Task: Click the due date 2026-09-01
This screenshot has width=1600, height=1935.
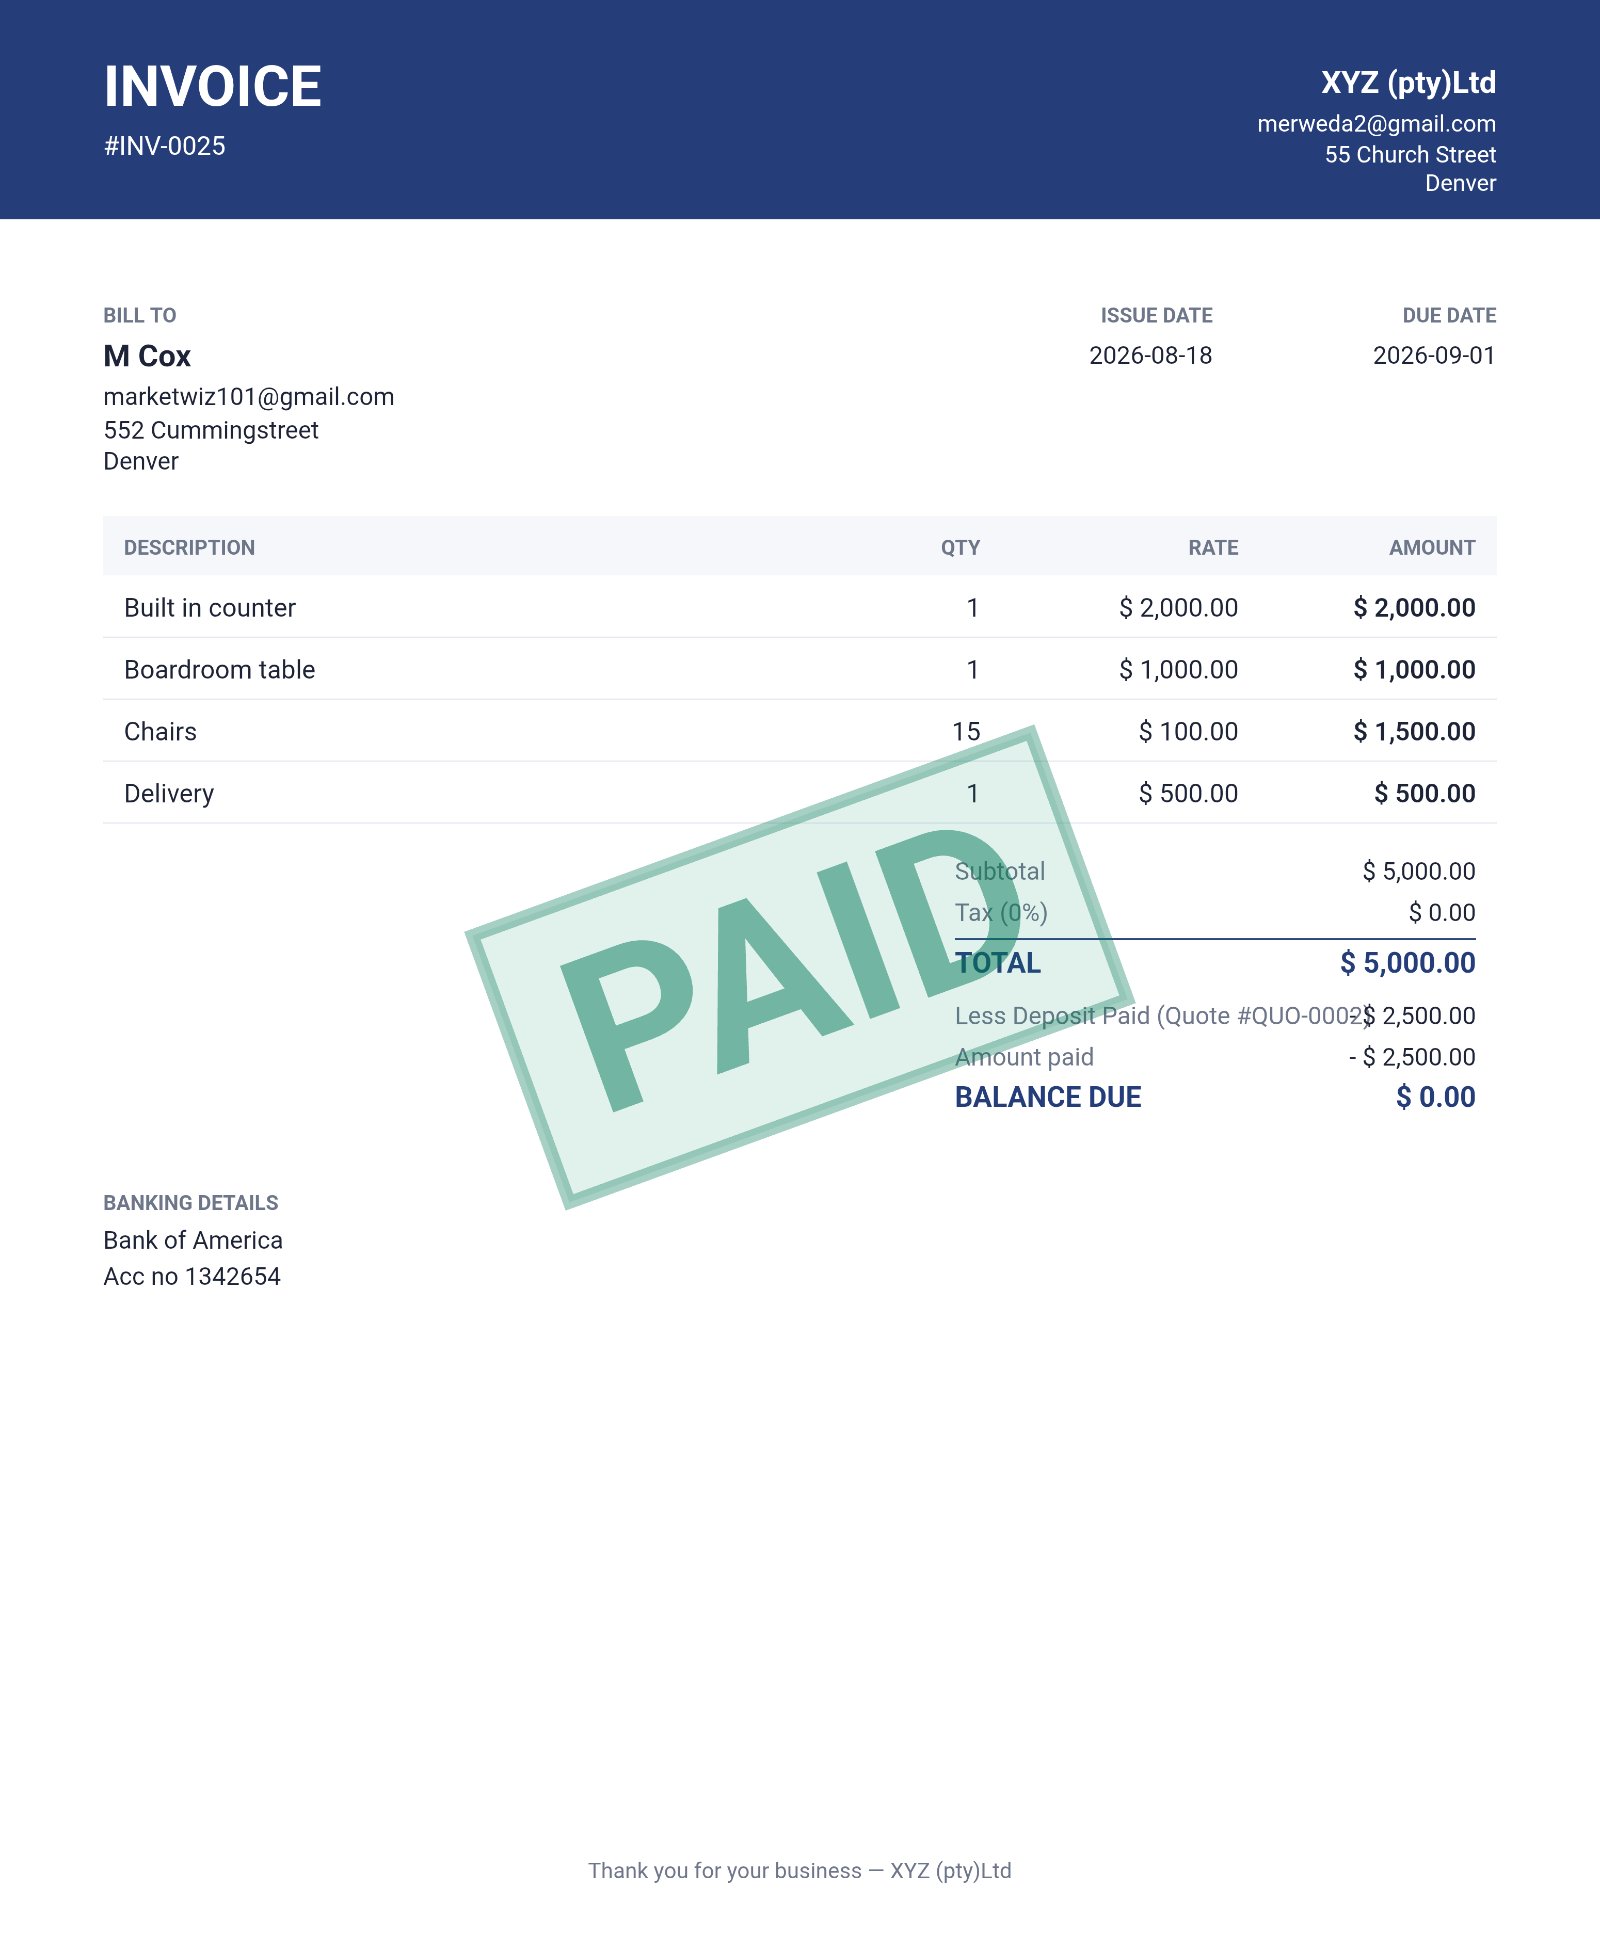Action: click(x=1434, y=355)
